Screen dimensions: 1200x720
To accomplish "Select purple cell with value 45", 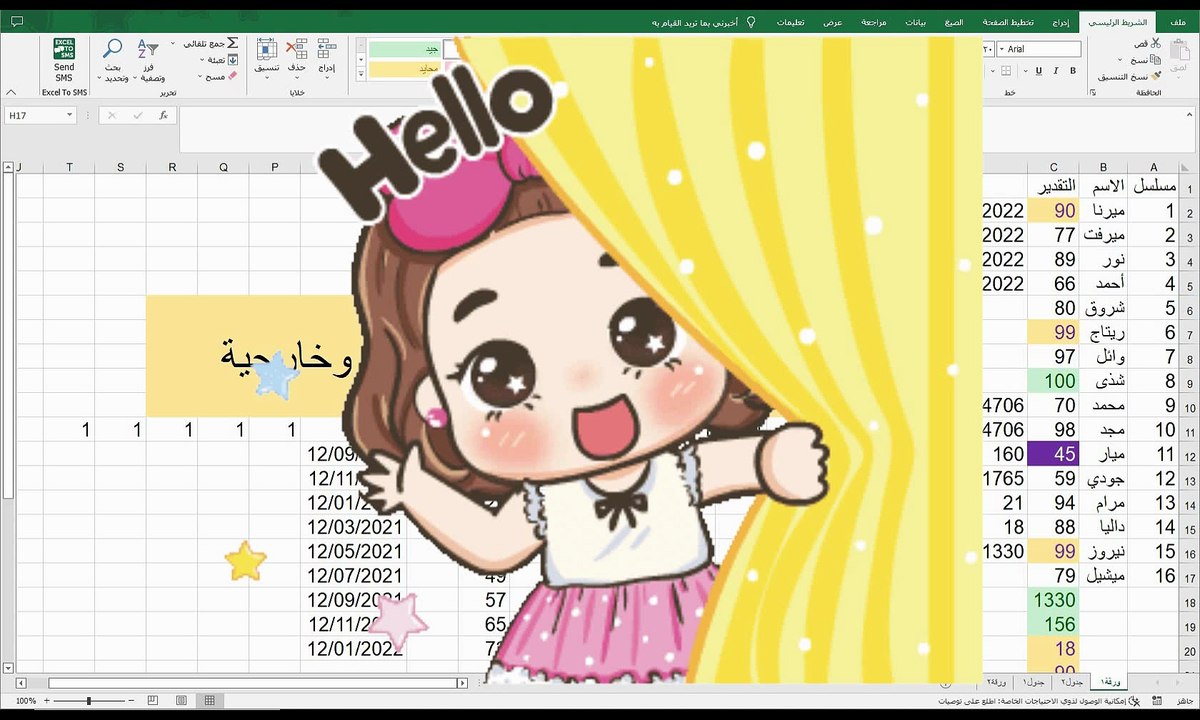I will (x=1053, y=455).
